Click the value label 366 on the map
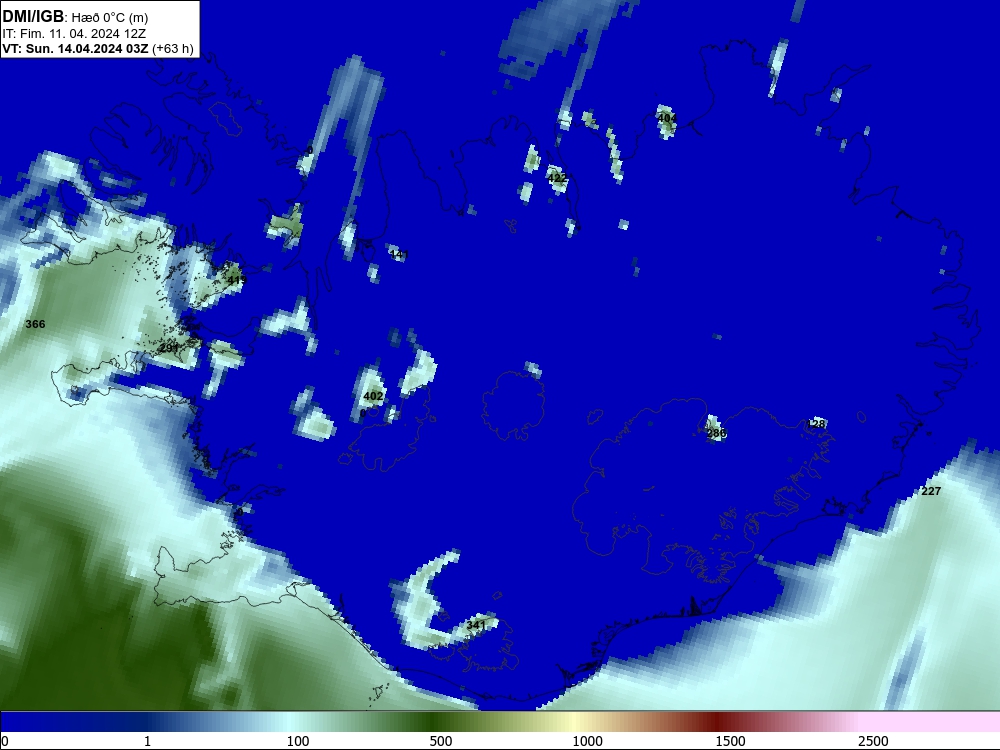Screen dimensions: 1000x750 [35, 324]
